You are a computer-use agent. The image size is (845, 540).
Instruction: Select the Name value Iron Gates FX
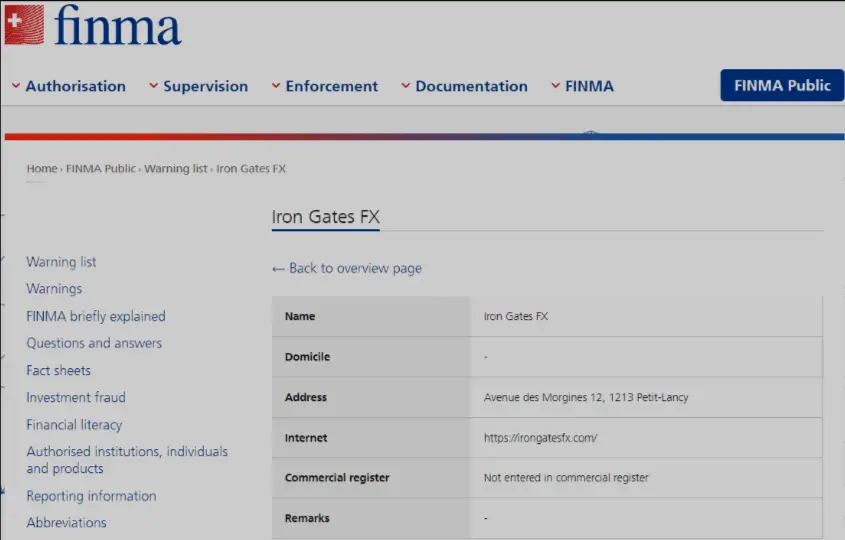point(516,316)
